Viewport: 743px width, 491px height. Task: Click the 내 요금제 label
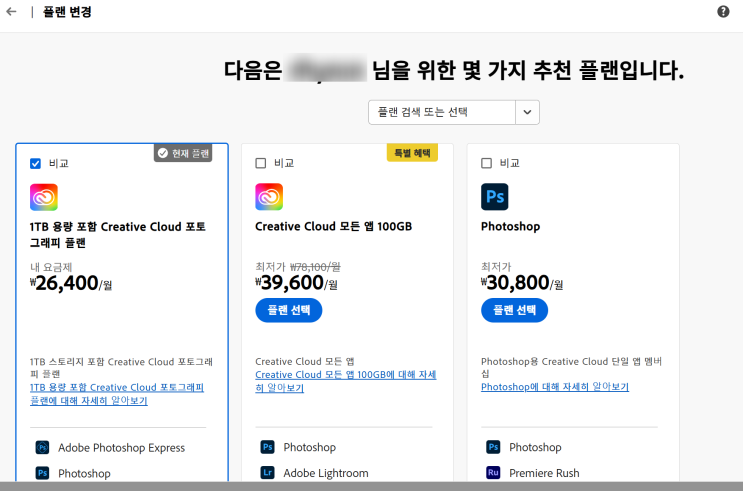(51, 267)
